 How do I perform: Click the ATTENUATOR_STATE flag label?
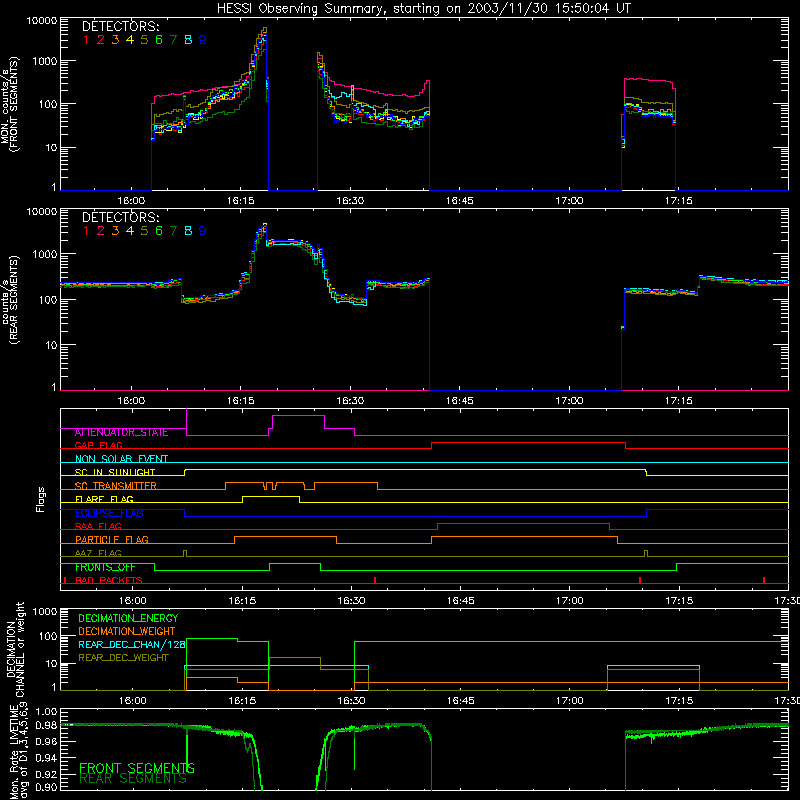coord(121,432)
